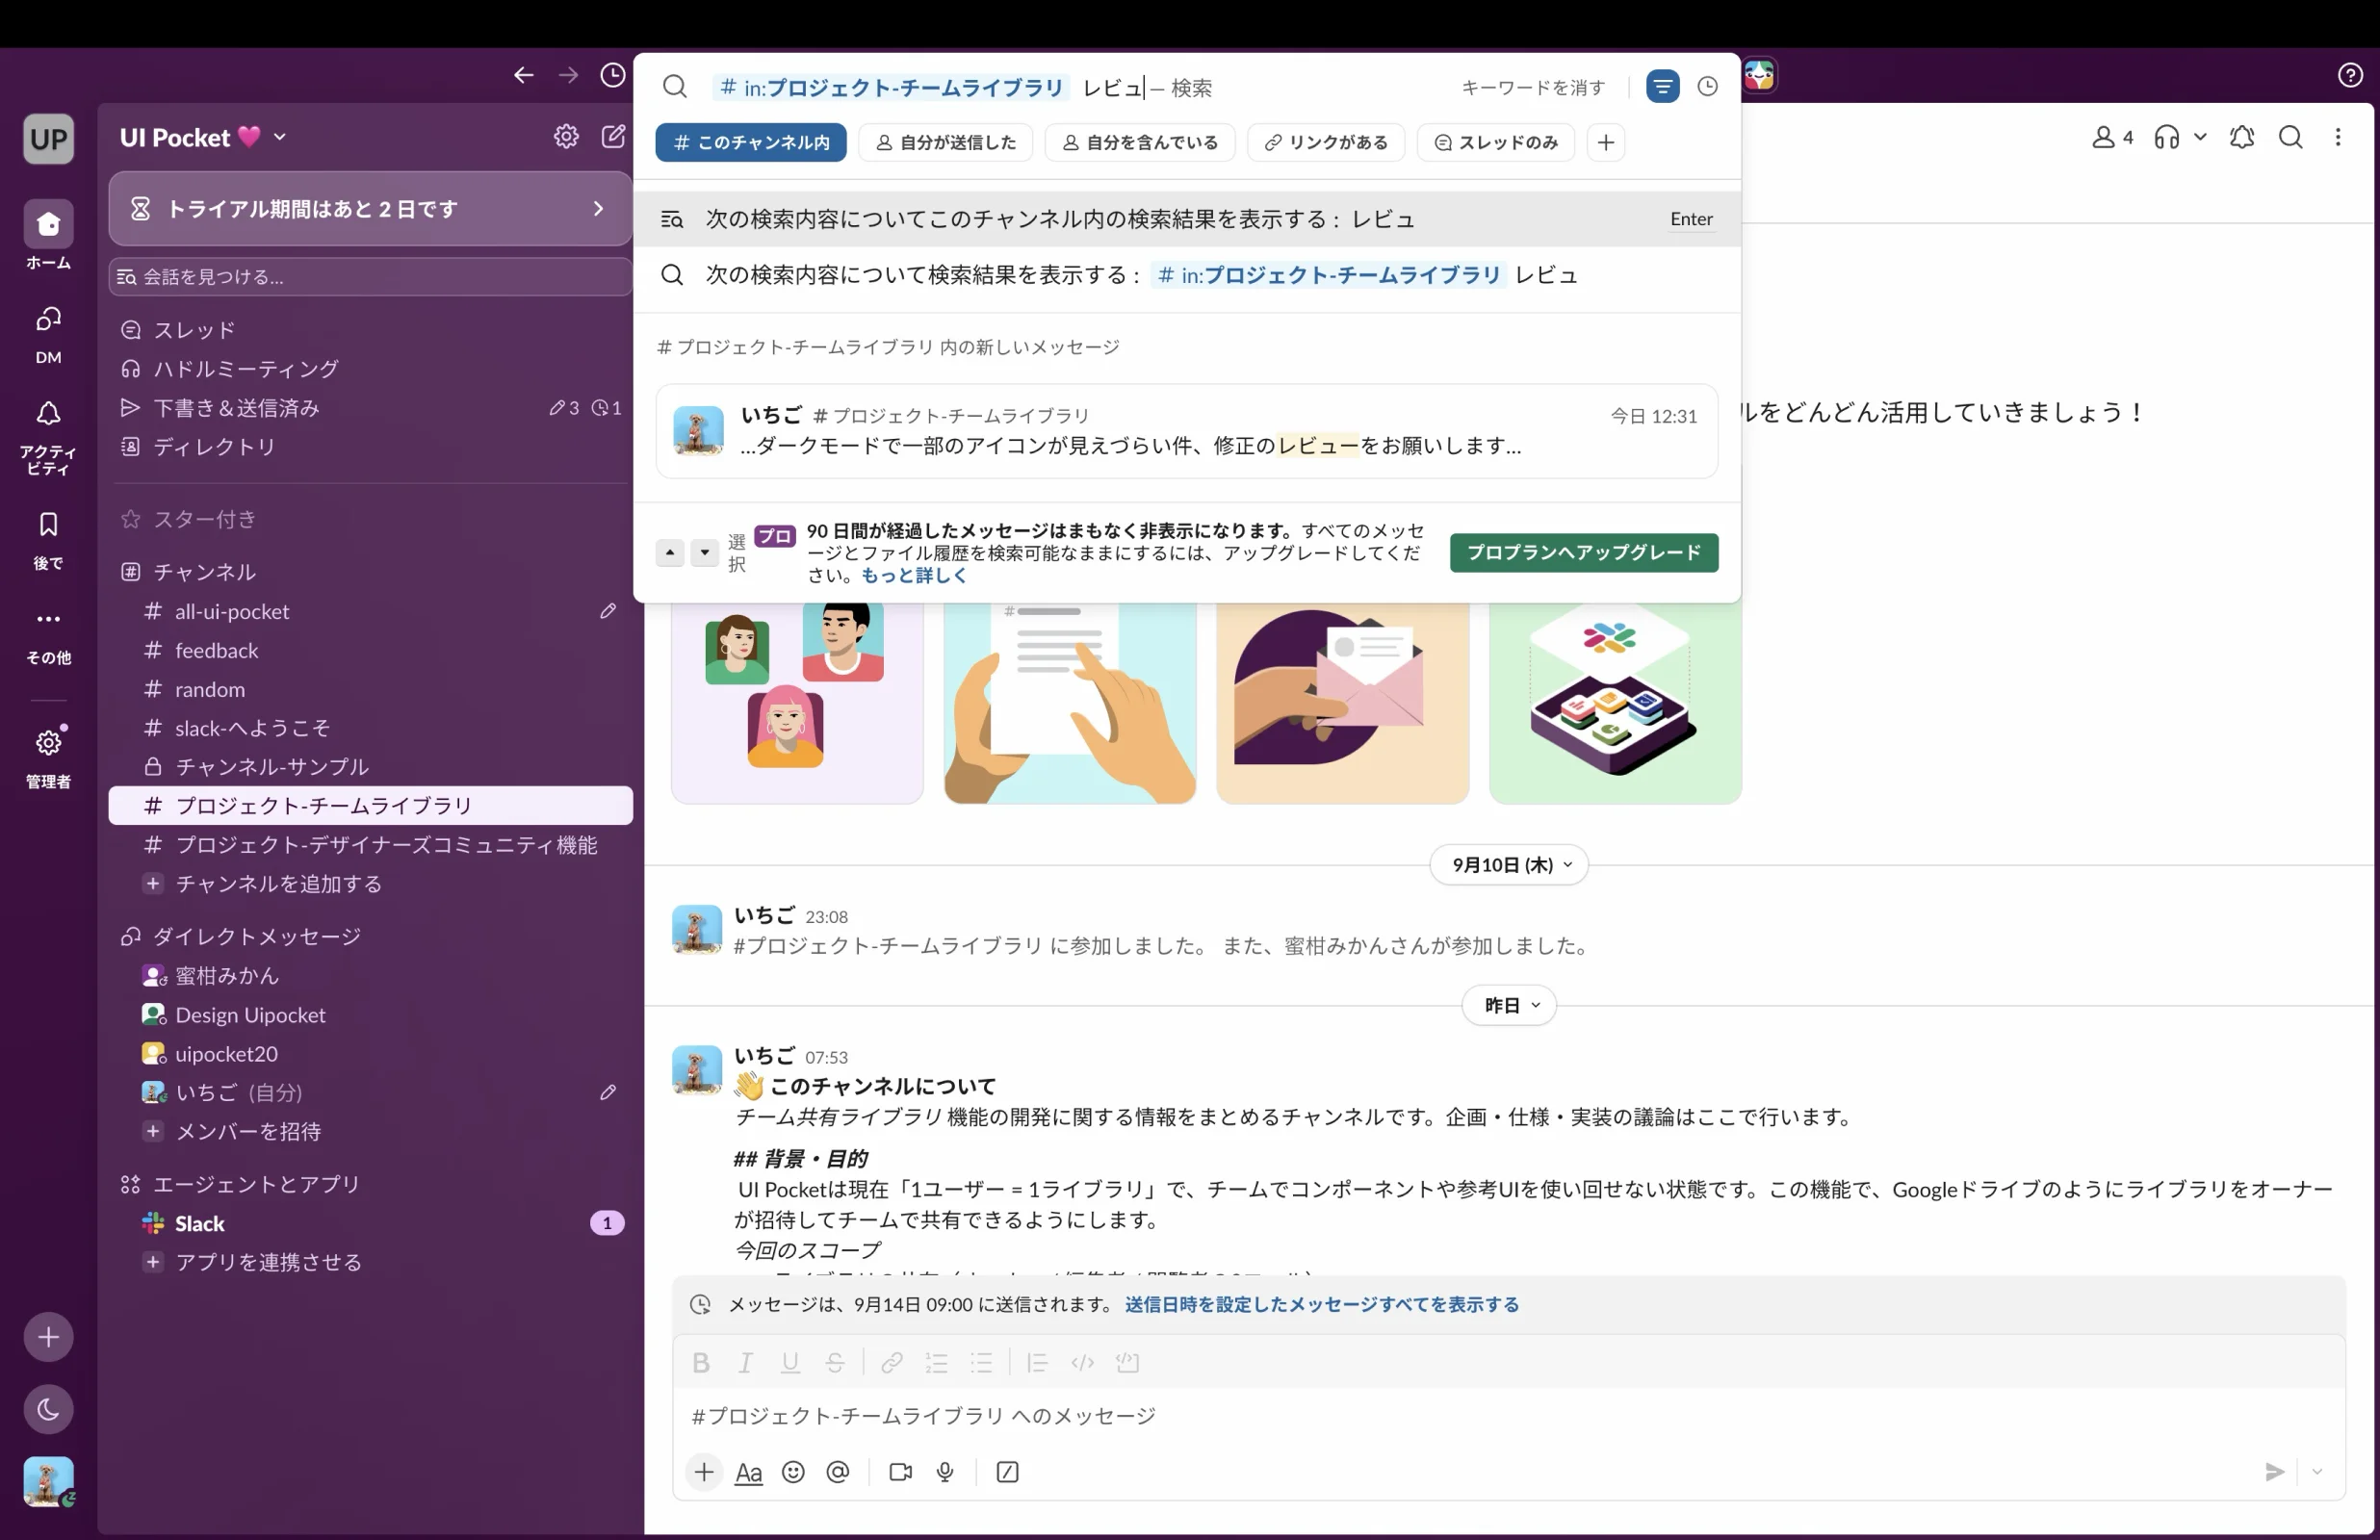Open recent searches clock icon in search bar

1707,87
